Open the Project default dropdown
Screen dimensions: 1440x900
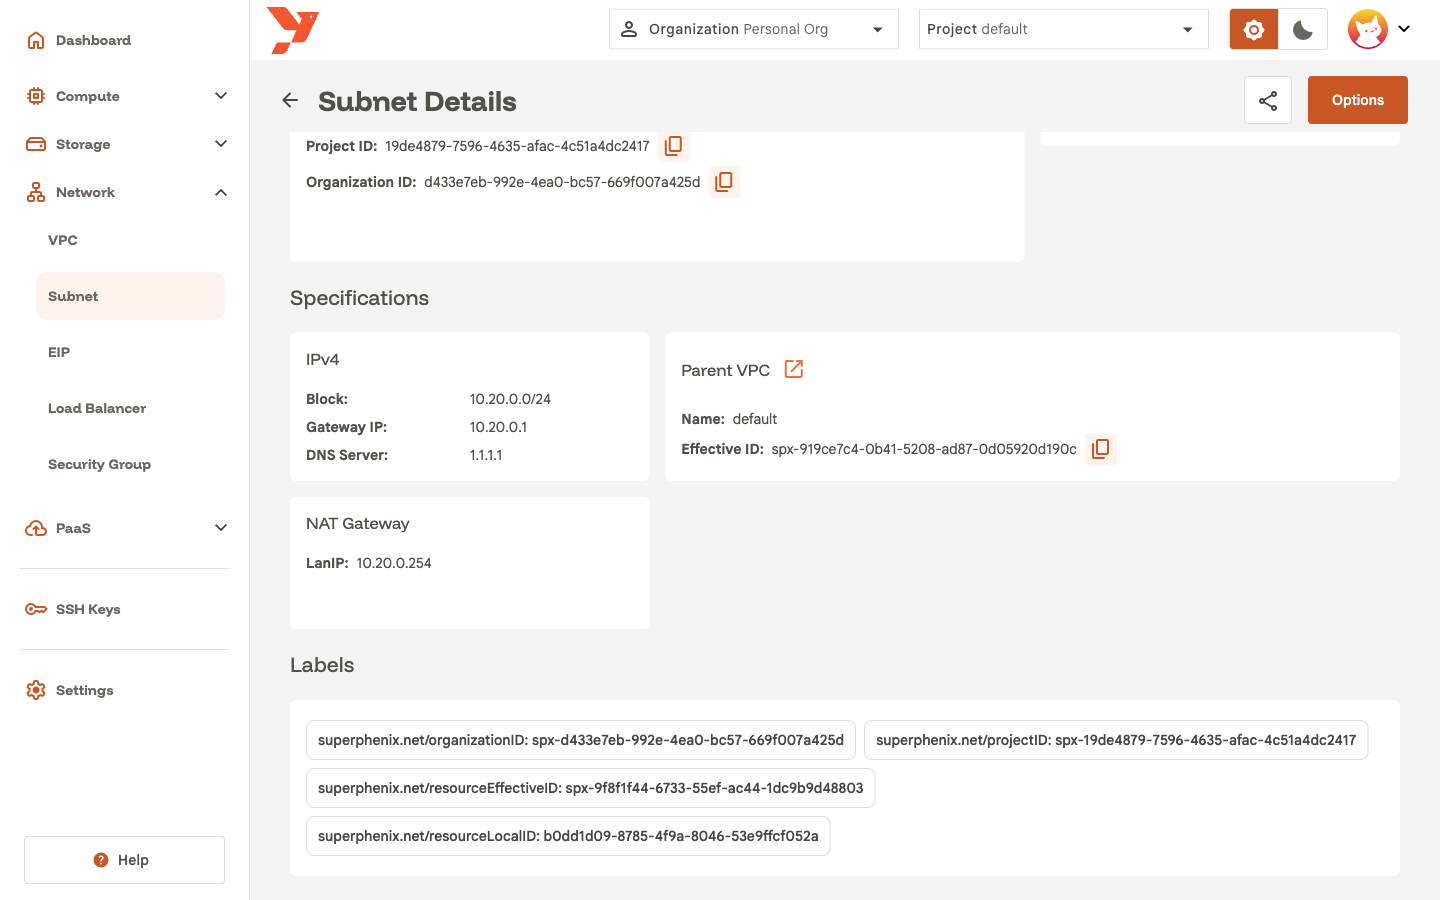click(x=1064, y=29)
